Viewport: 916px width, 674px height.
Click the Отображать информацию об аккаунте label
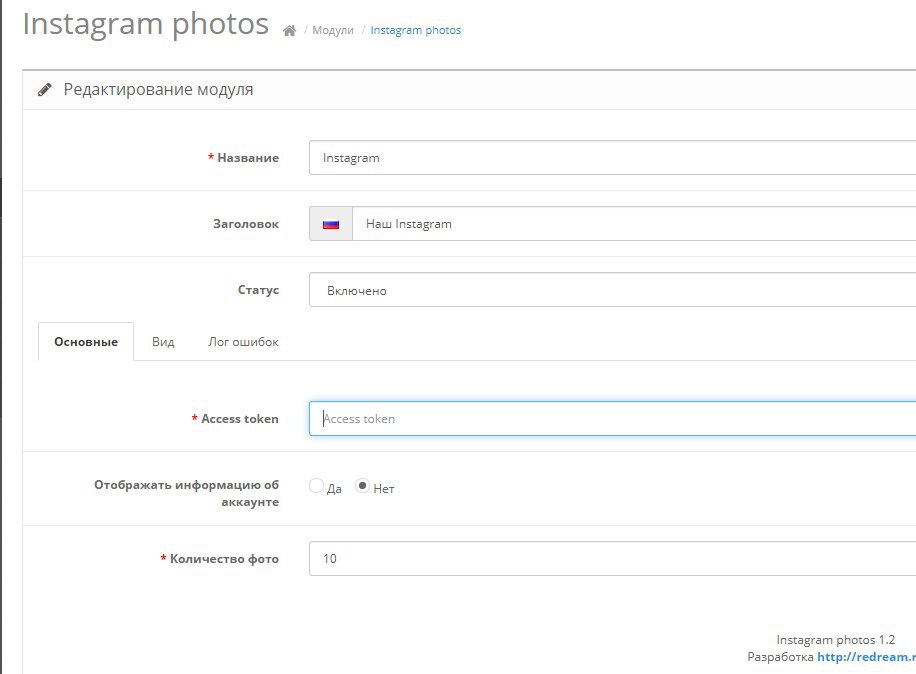point(186,493)
